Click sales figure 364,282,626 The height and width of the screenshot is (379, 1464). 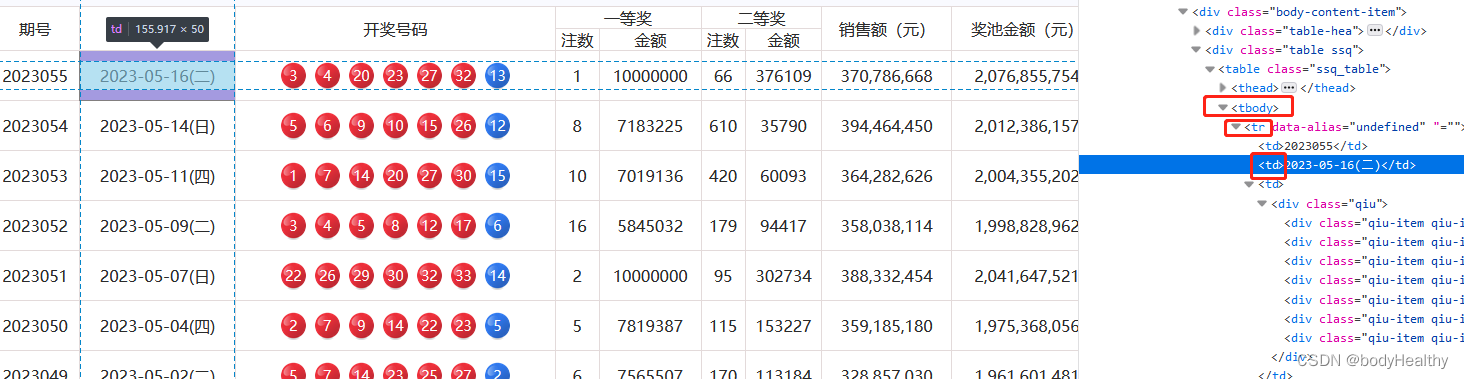[x=886, y=176]
